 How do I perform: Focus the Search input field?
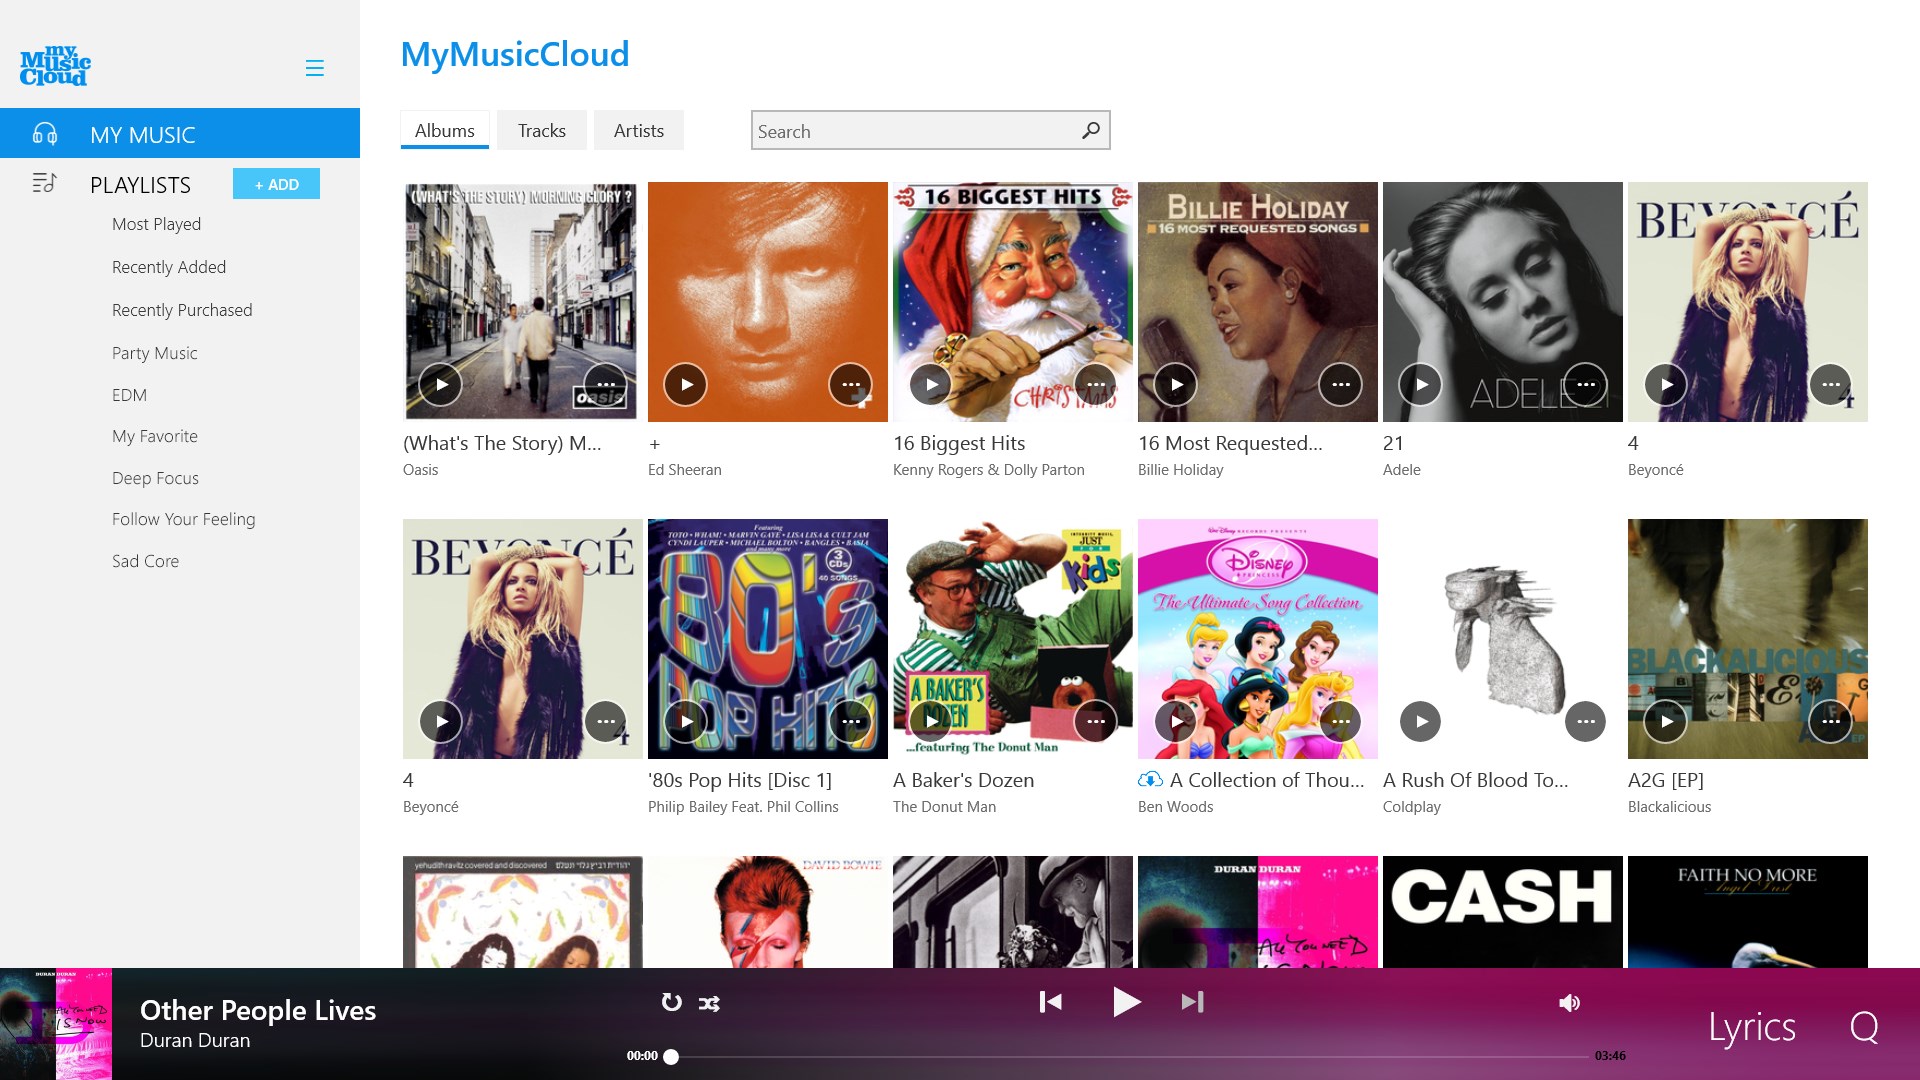930,130
